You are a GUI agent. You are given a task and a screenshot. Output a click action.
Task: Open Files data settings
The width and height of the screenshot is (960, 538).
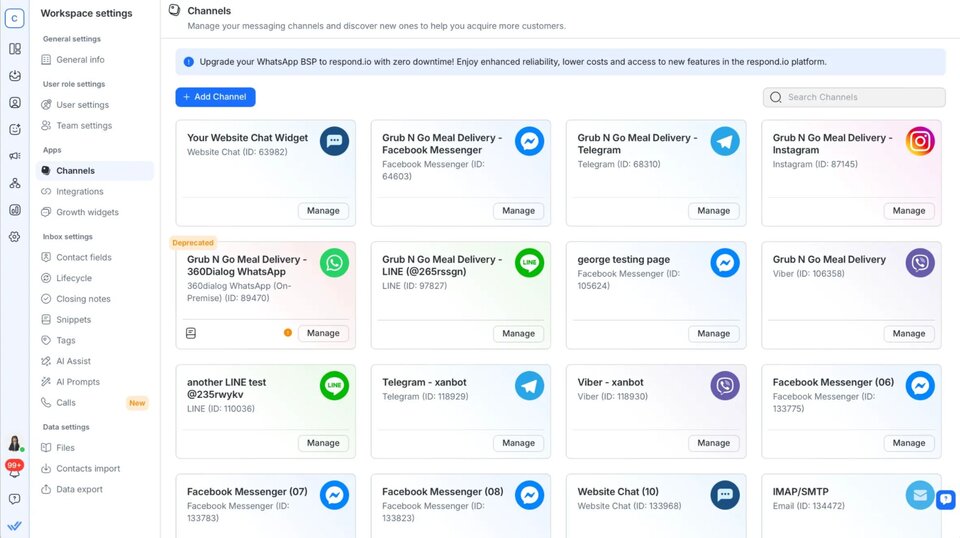(x=95, y=447)
